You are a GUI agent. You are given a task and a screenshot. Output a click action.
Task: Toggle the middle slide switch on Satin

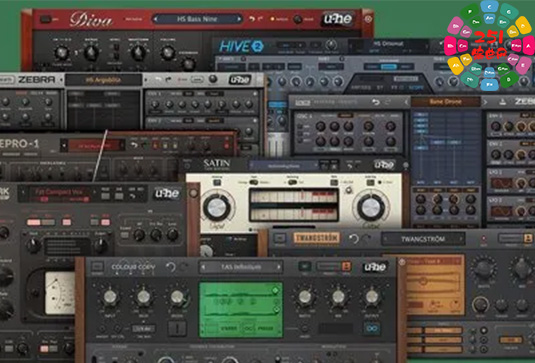292,183
